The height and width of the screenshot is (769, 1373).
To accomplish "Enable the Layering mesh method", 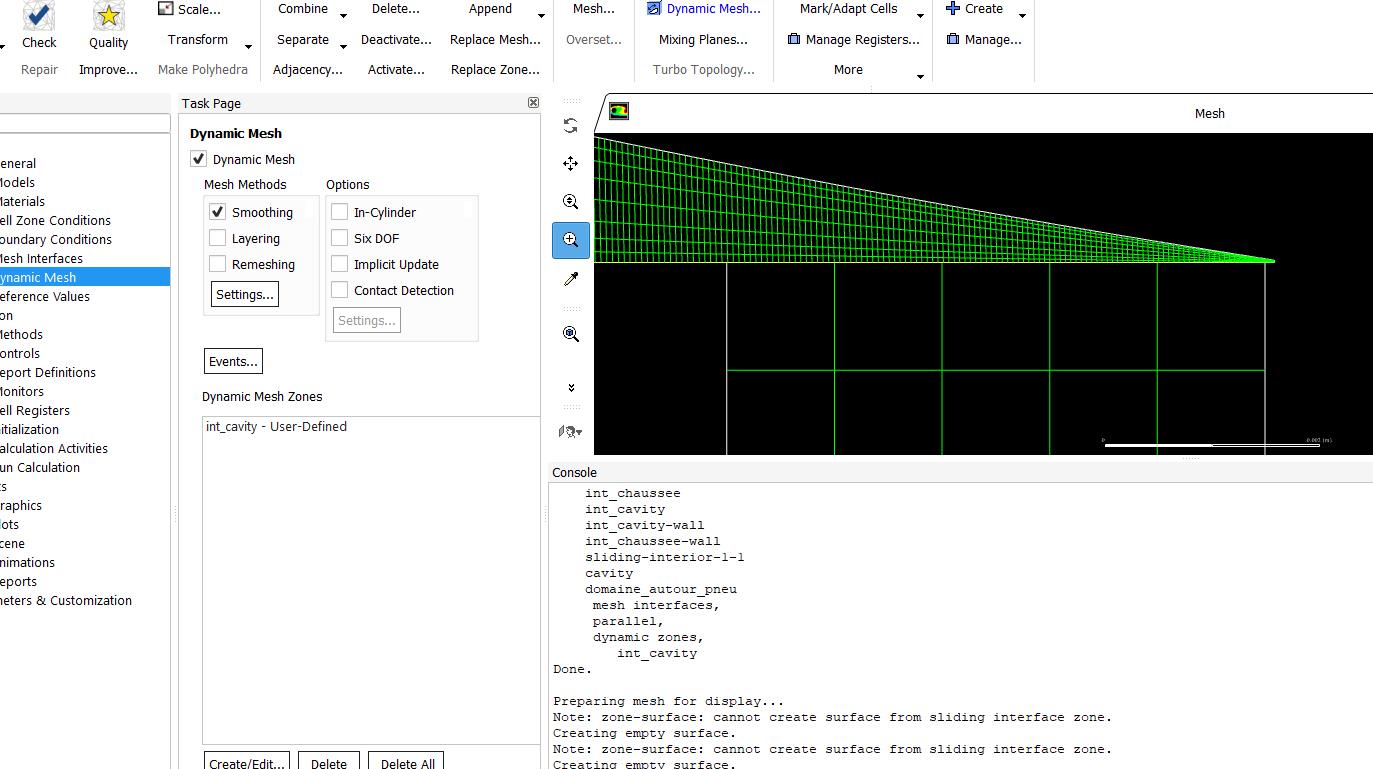I will point(217,238).
